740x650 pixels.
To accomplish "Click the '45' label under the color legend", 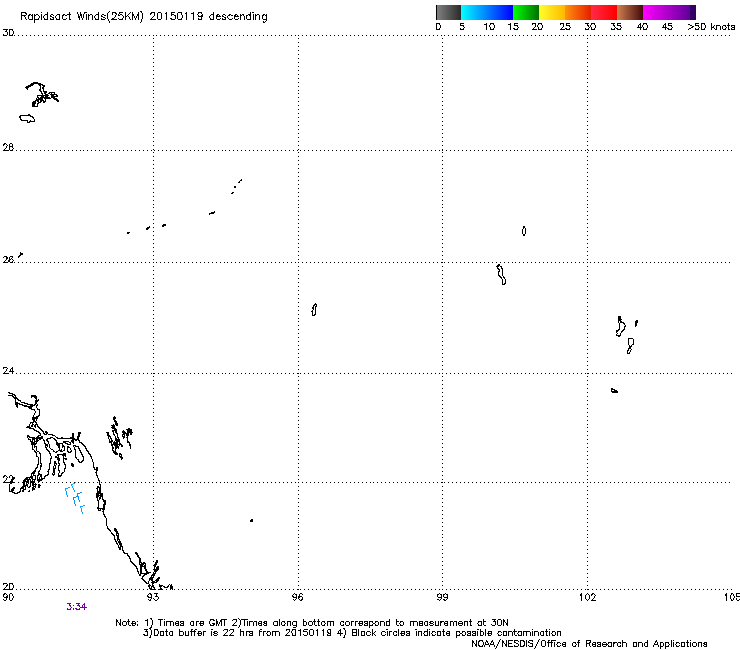I will click(667, 27).
